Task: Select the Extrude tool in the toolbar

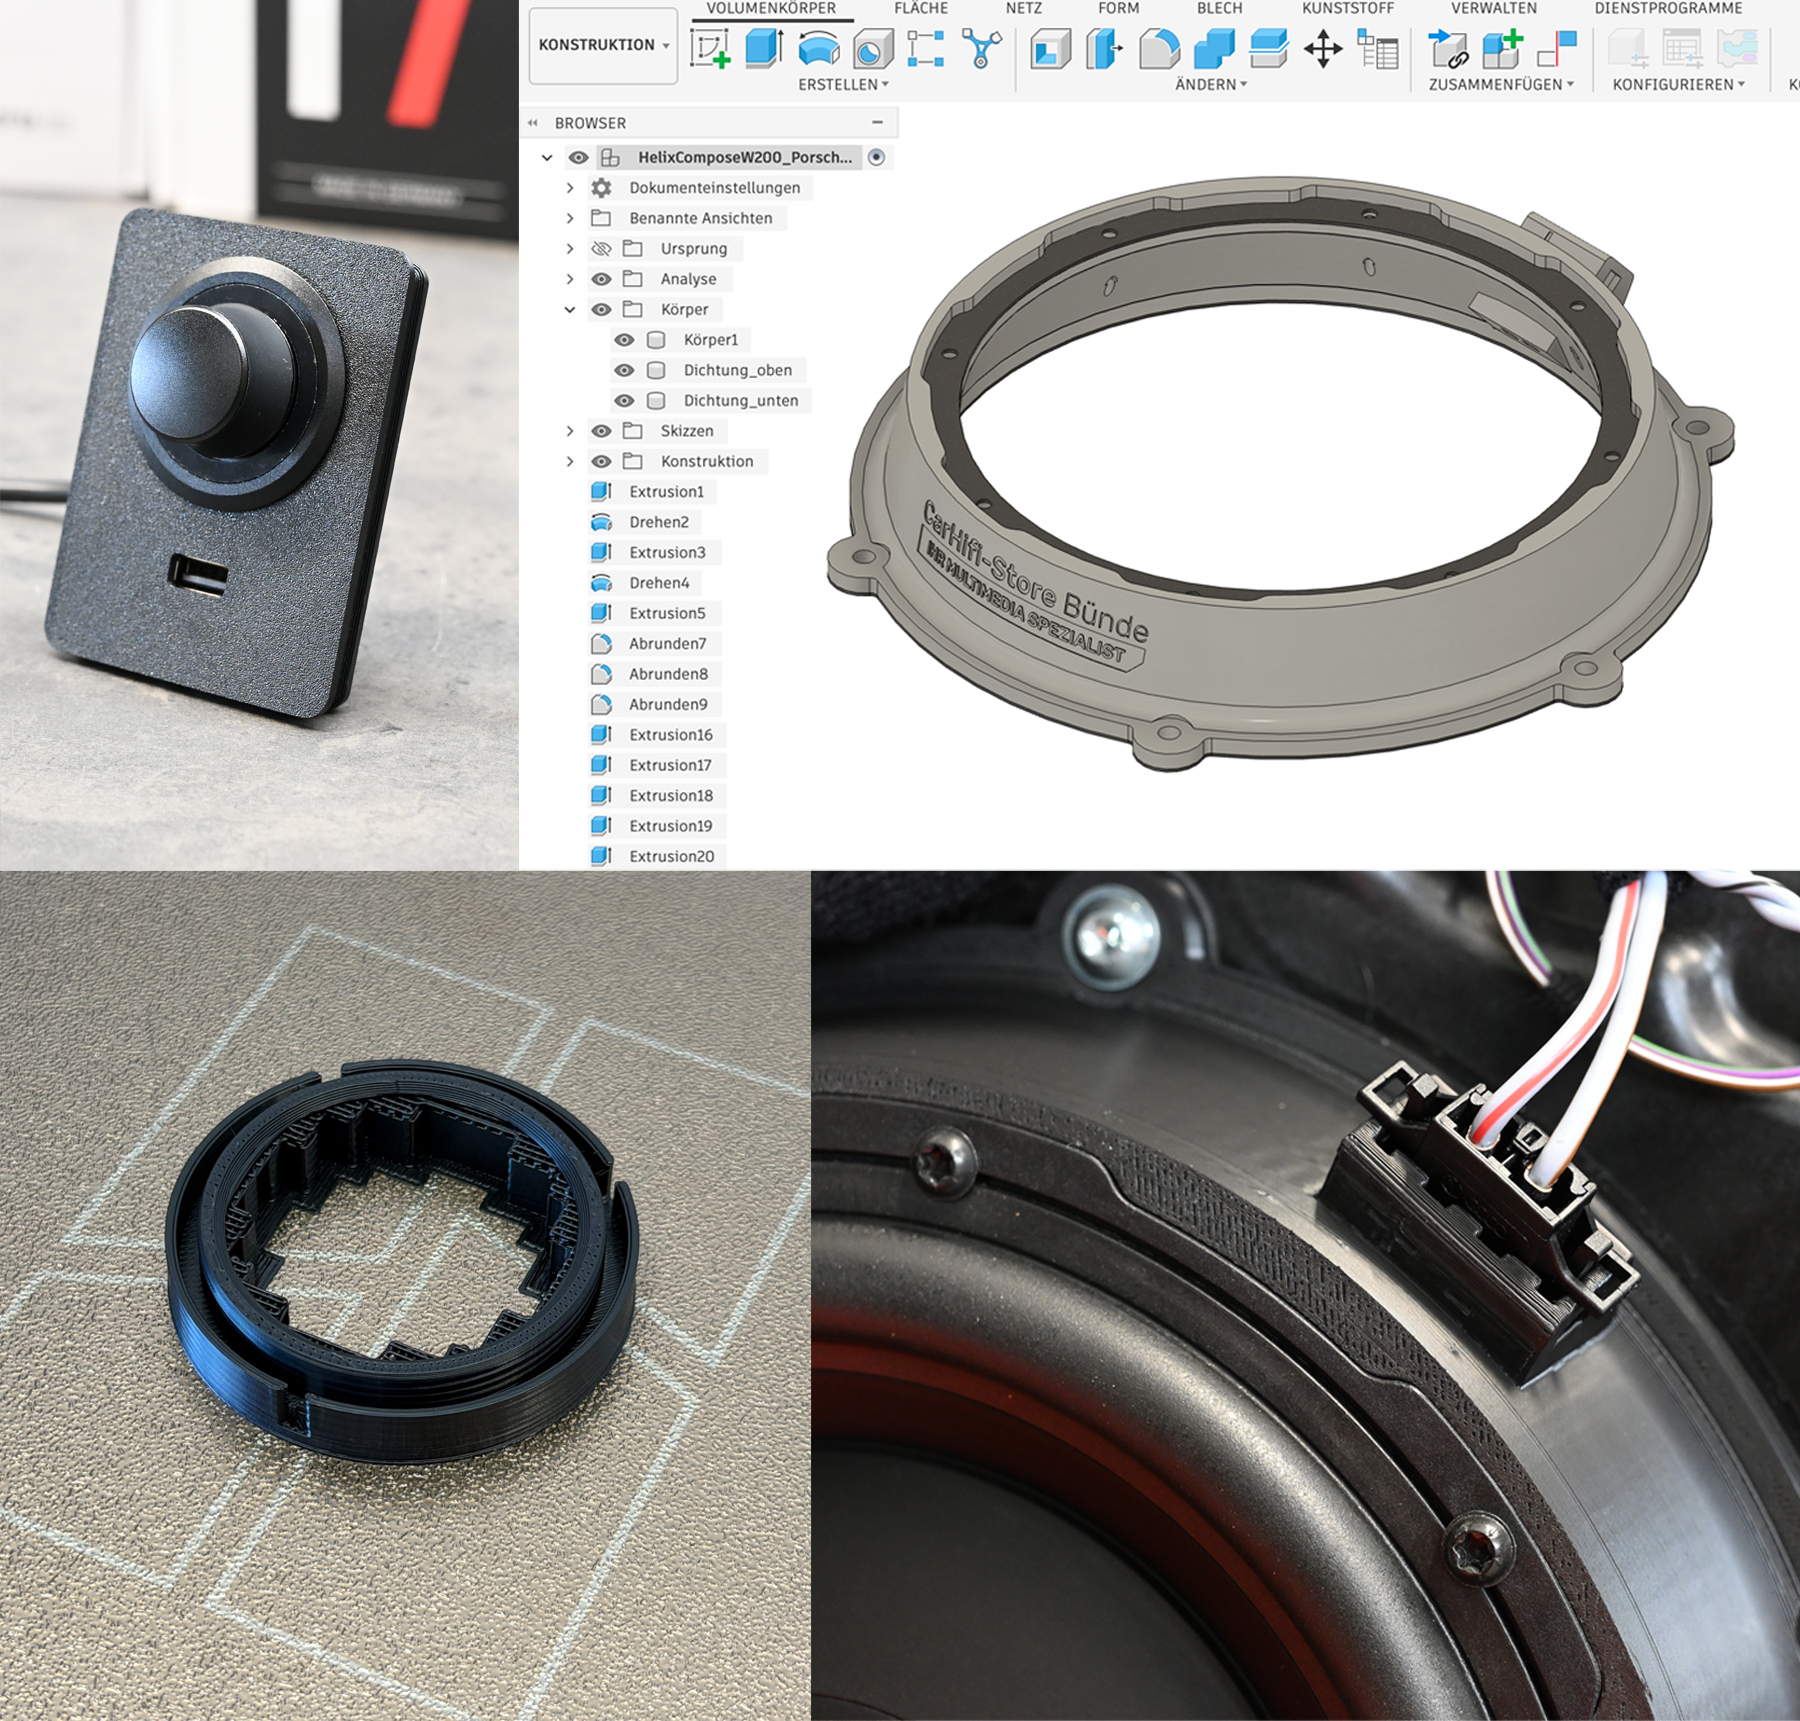Action: 764,48
